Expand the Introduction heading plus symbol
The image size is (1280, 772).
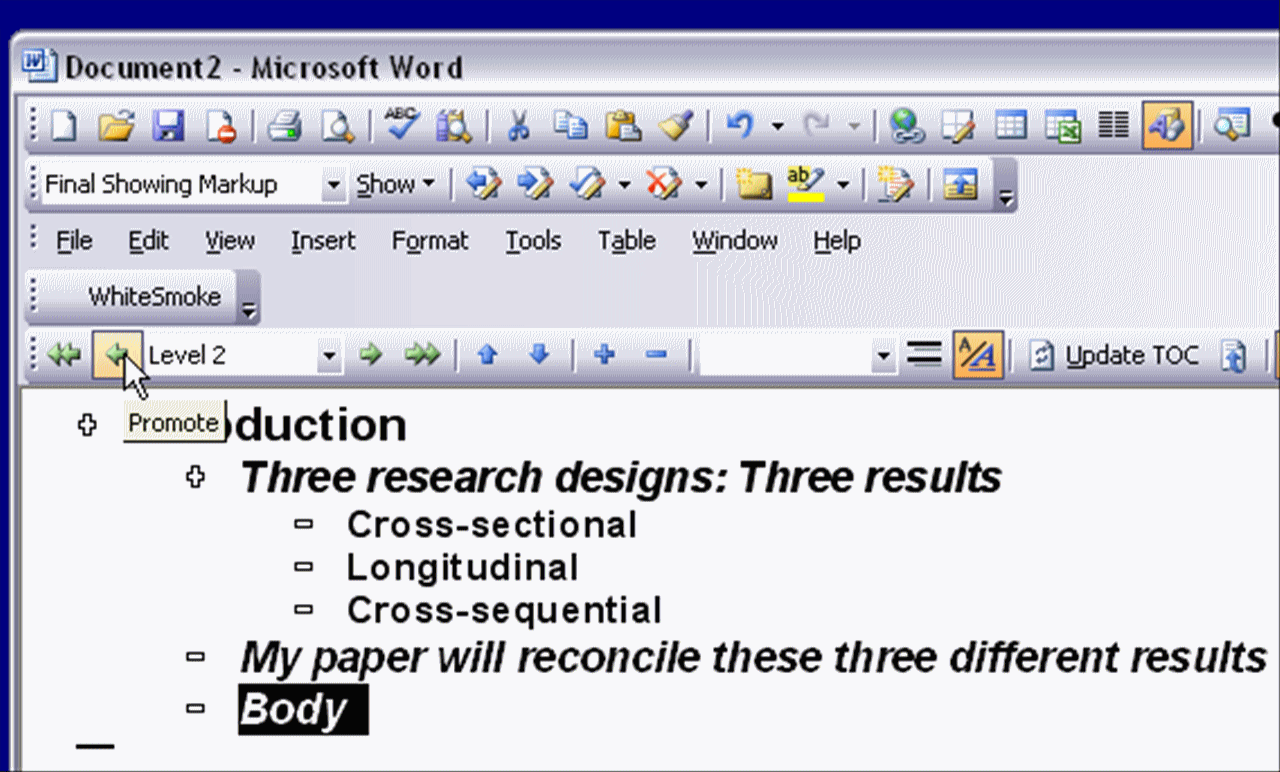87,425
